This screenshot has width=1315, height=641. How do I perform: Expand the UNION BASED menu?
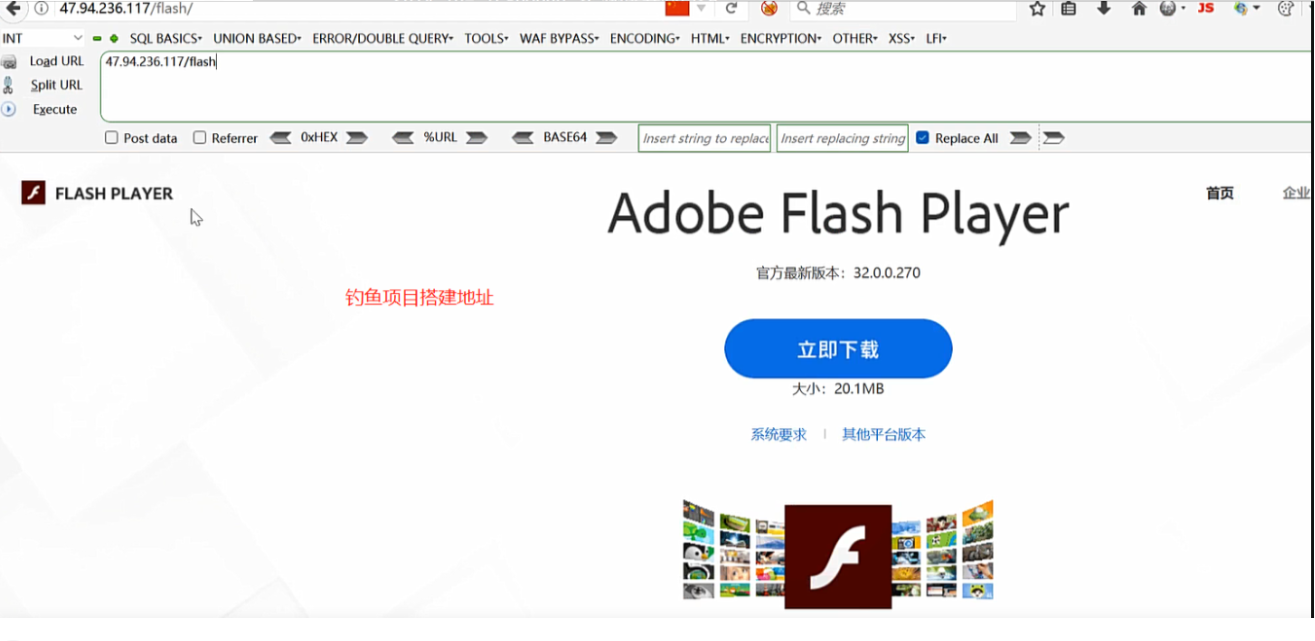(257, 38)
